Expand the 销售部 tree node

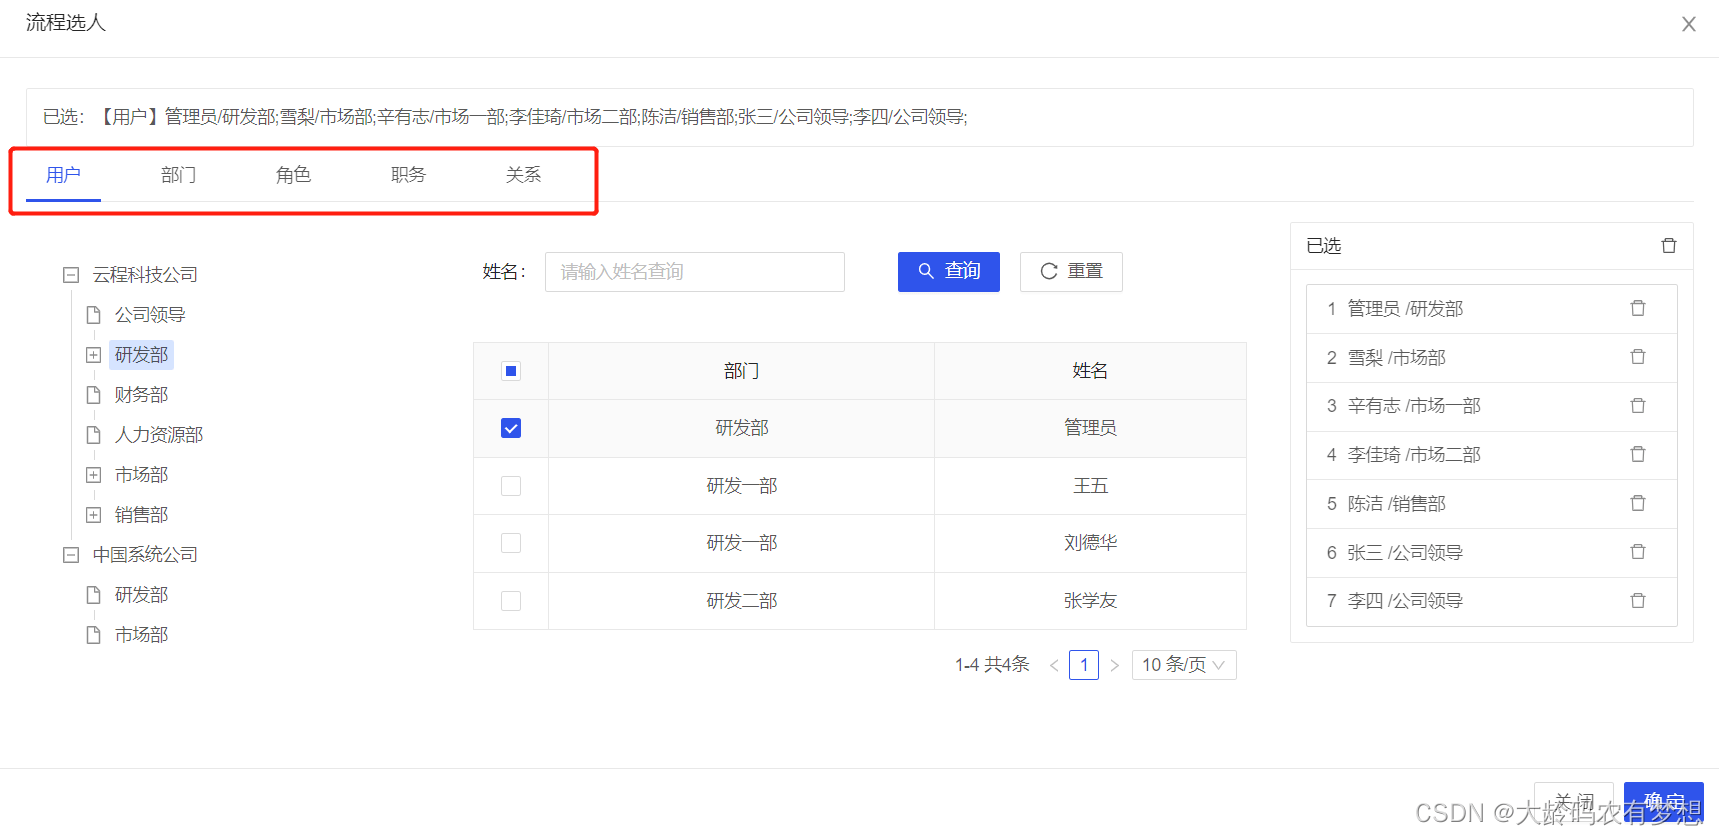(x=93, y=515)
